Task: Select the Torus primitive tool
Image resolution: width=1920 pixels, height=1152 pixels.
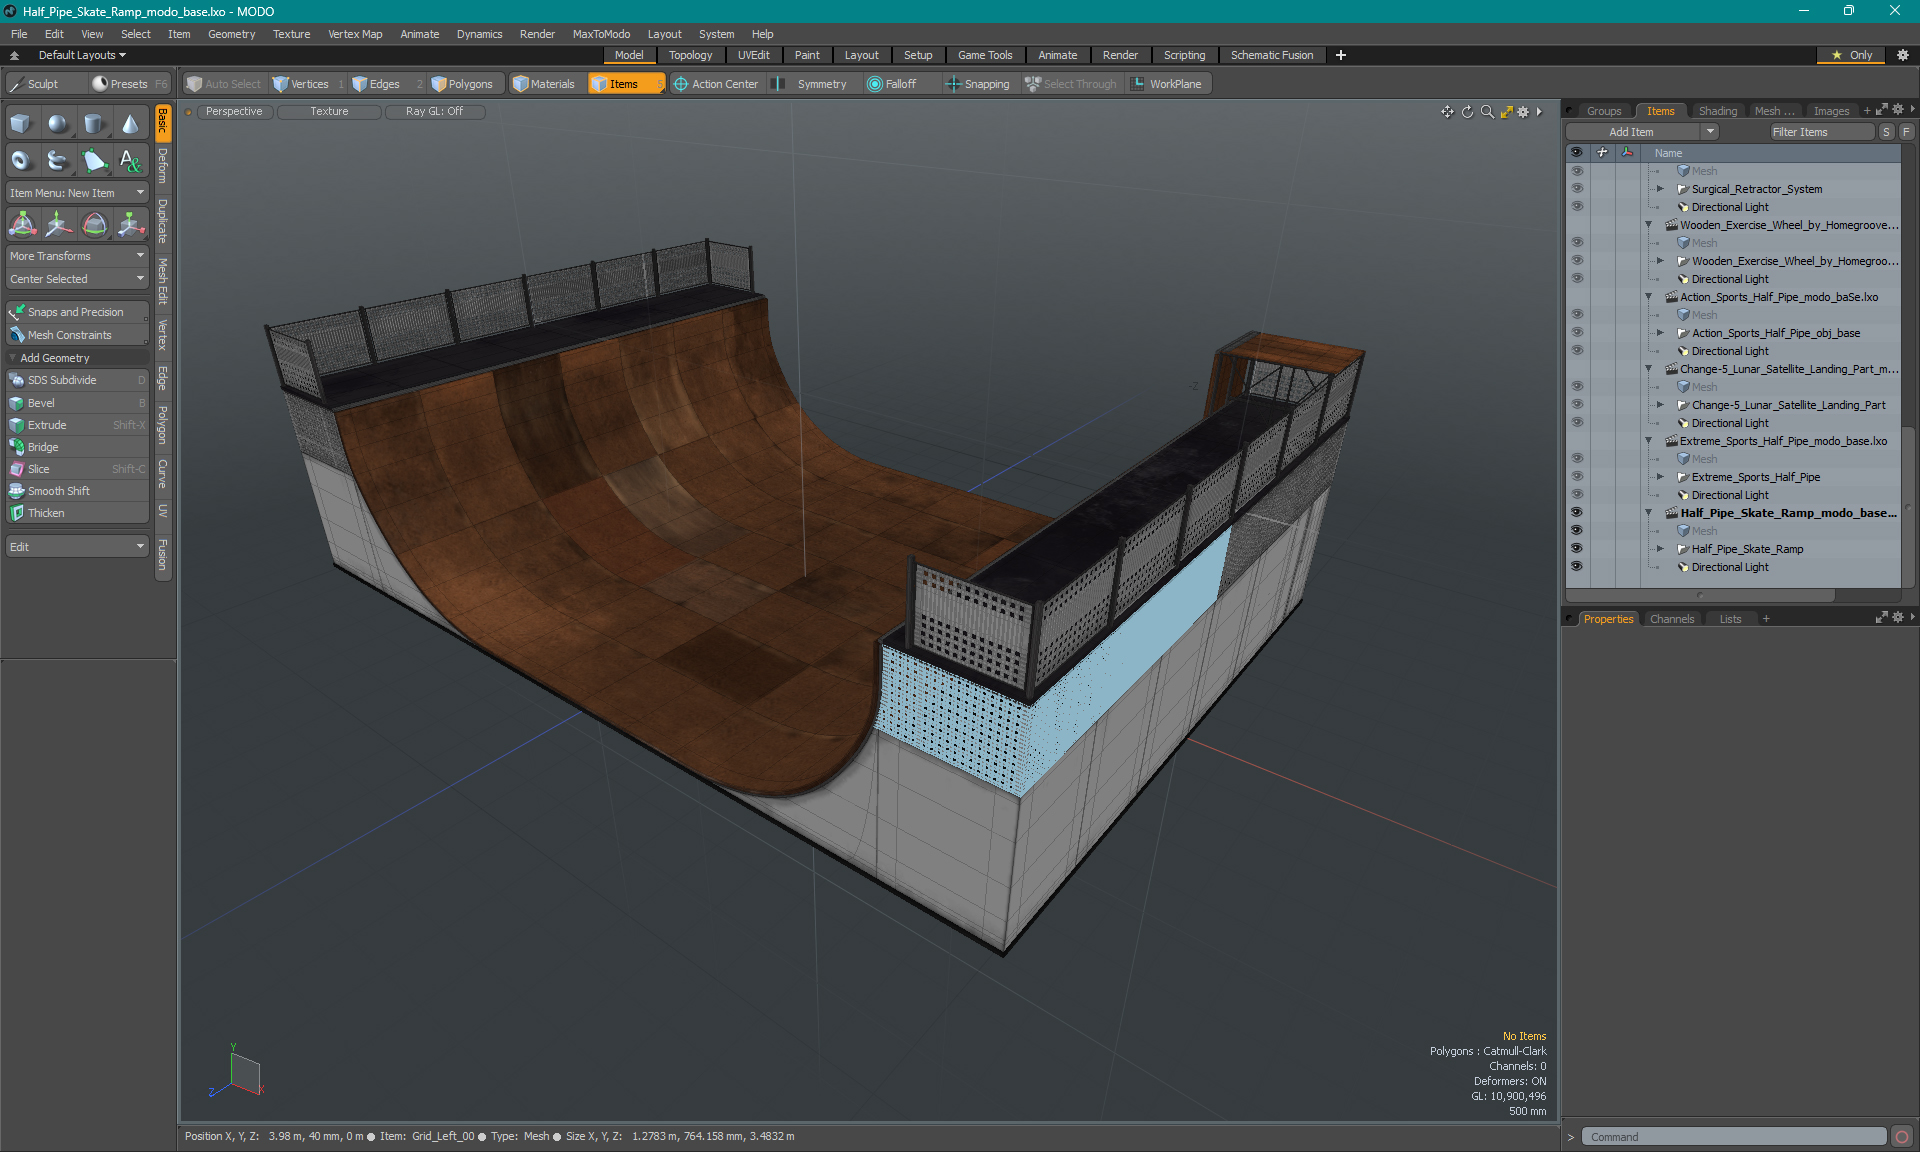Action: pos(21,160)
